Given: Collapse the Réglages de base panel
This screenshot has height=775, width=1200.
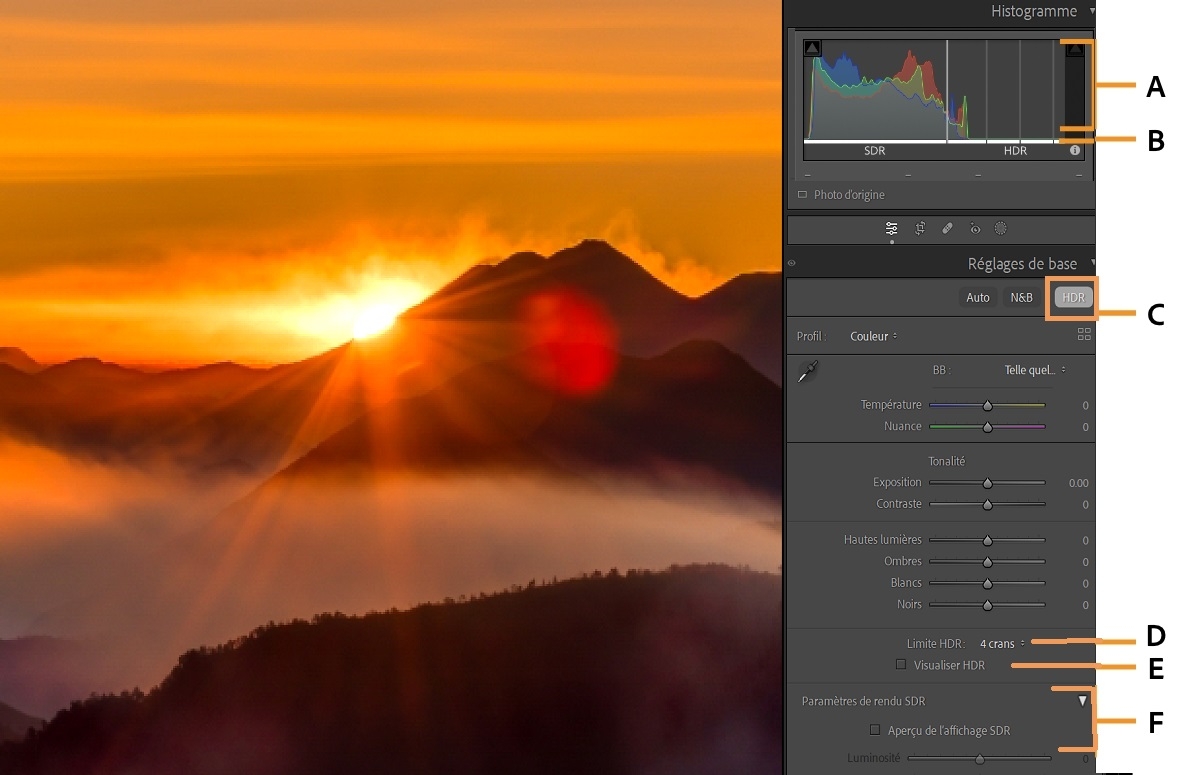Looking at the screenshot, I should (x=1093, y=263).
